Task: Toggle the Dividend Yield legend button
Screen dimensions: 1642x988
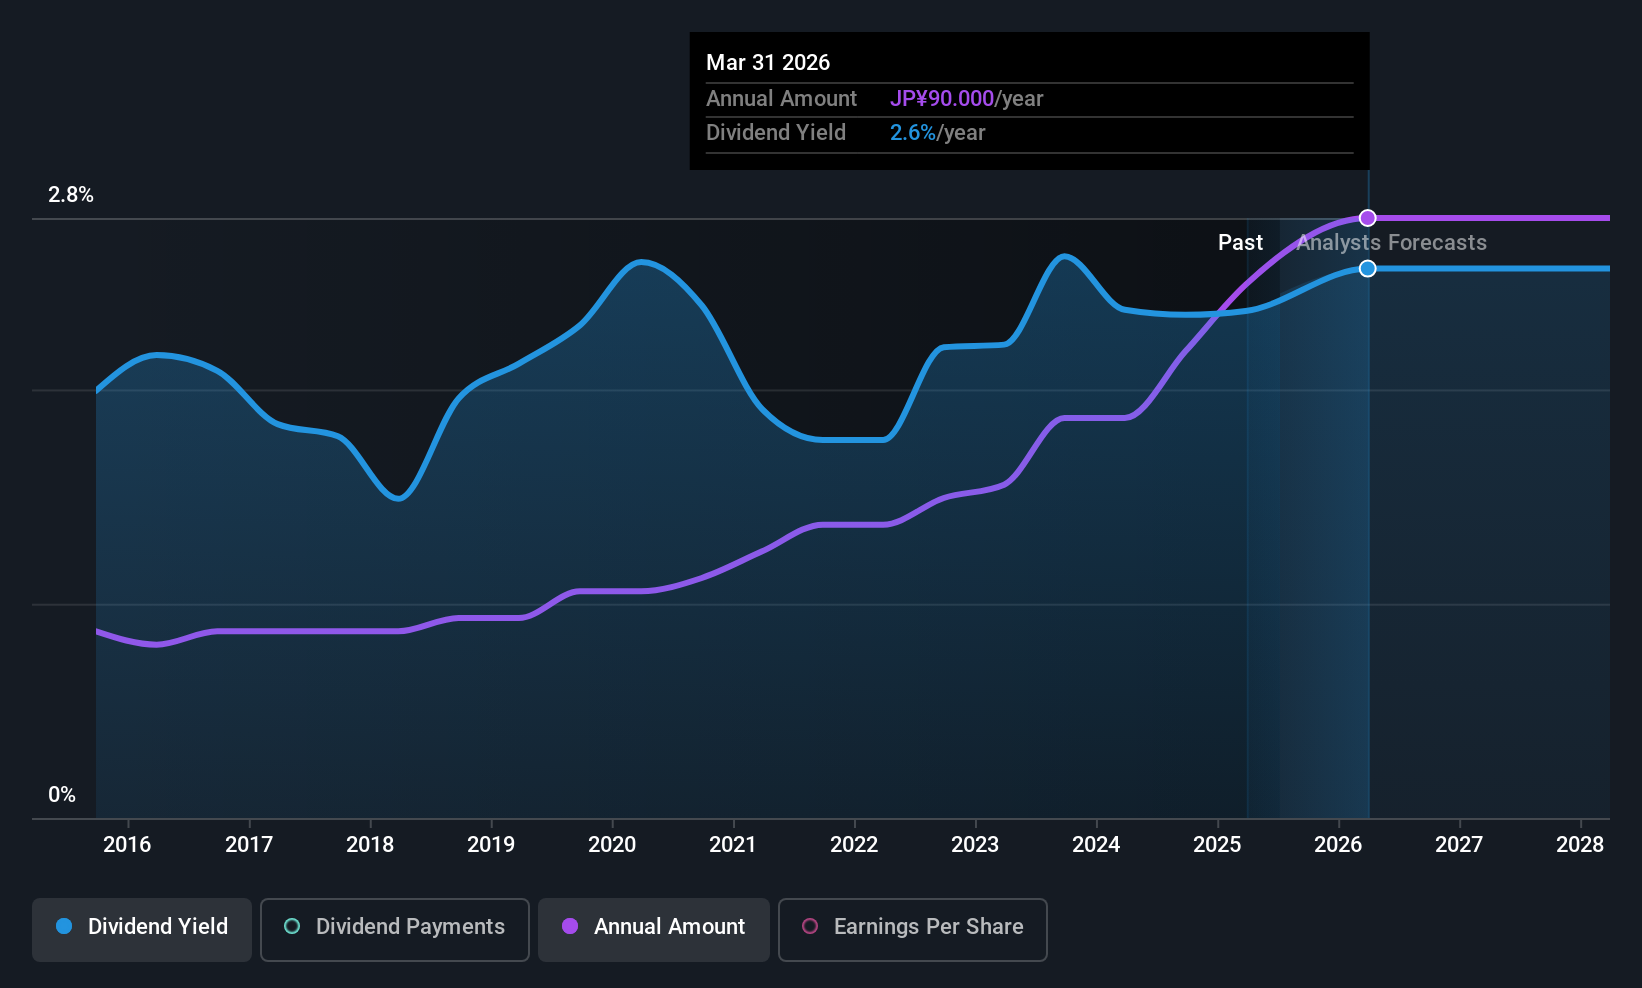Action: point(142,930)
